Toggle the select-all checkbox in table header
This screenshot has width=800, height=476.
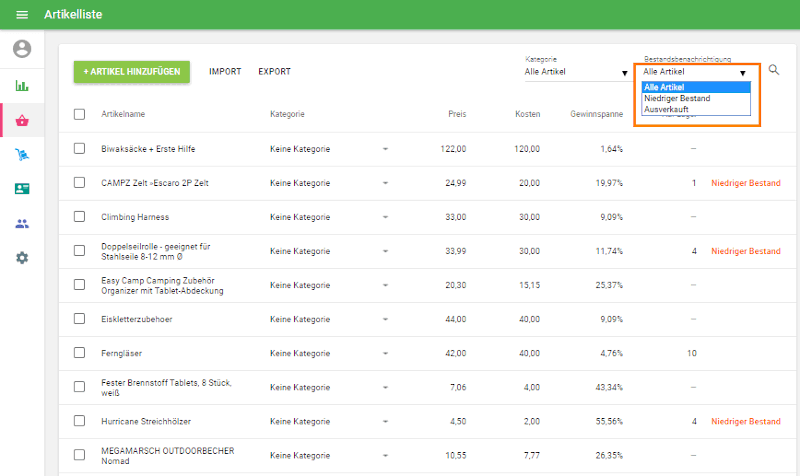click(x=80, y=114)
